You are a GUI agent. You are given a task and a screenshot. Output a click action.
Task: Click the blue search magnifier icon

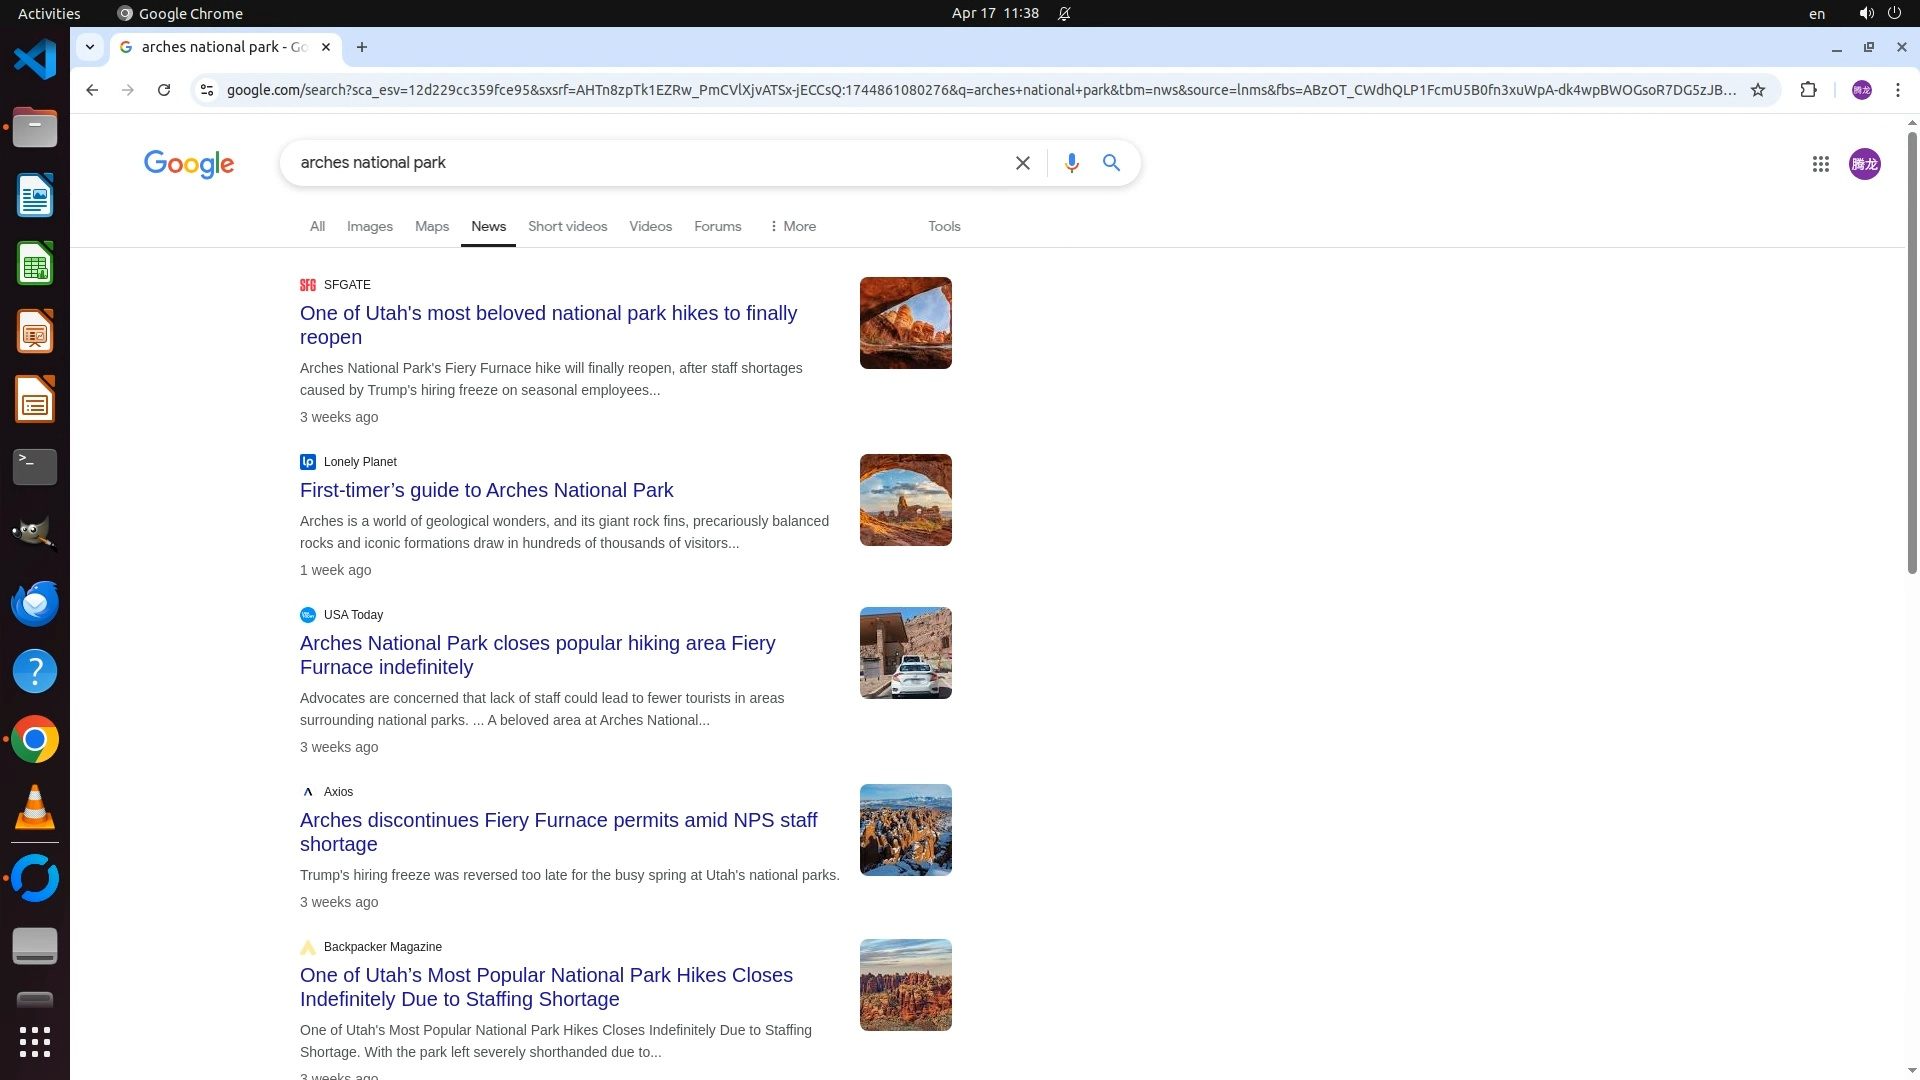[x=1111, y=163]
